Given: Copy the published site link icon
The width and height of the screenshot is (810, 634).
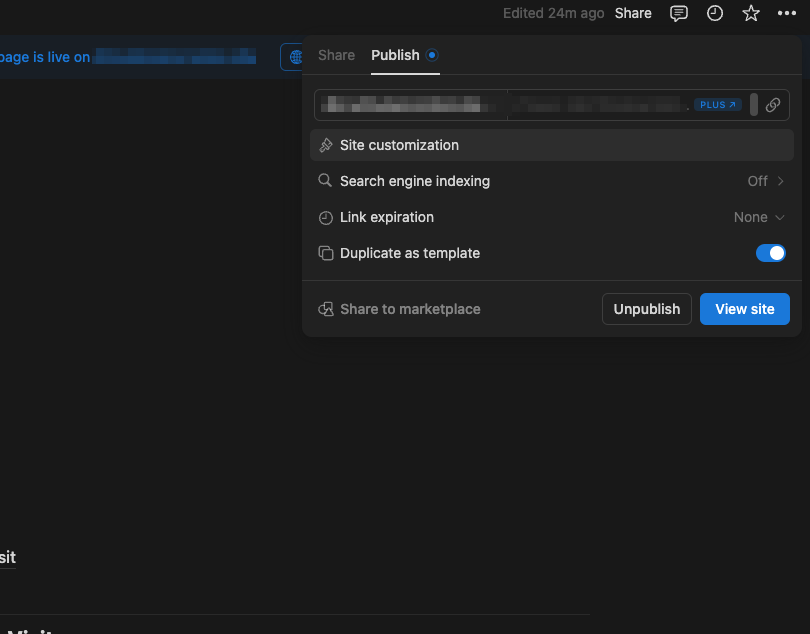Looking at the screenshot, I should coord(773,105).
